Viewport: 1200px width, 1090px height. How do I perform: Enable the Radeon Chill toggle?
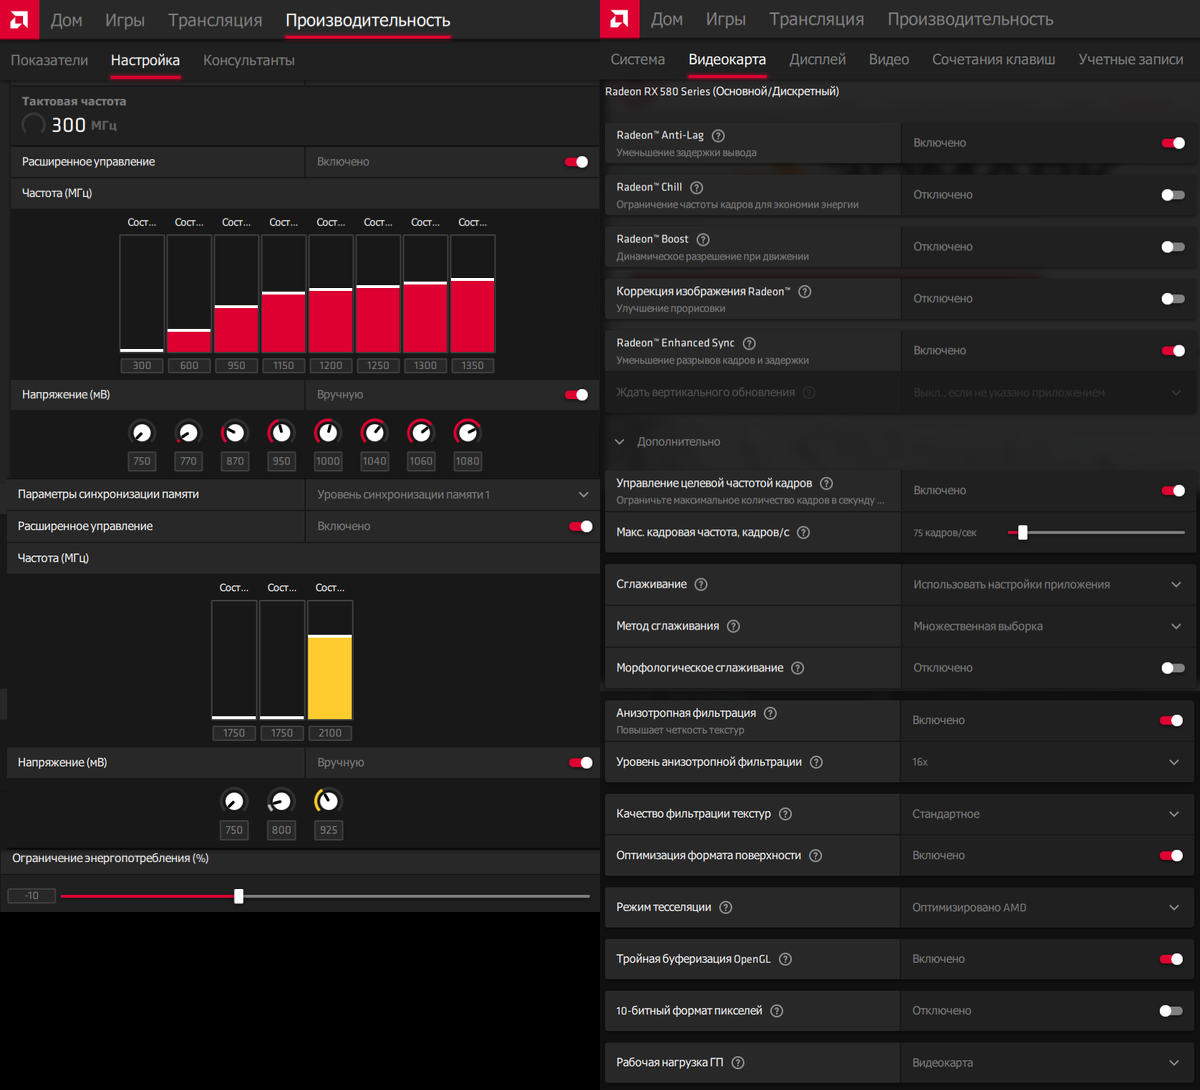(x=1173, y=195)
